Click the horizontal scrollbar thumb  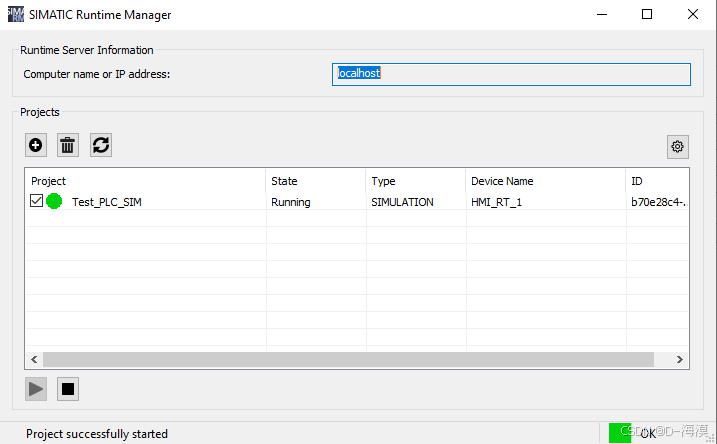point(348,359)
